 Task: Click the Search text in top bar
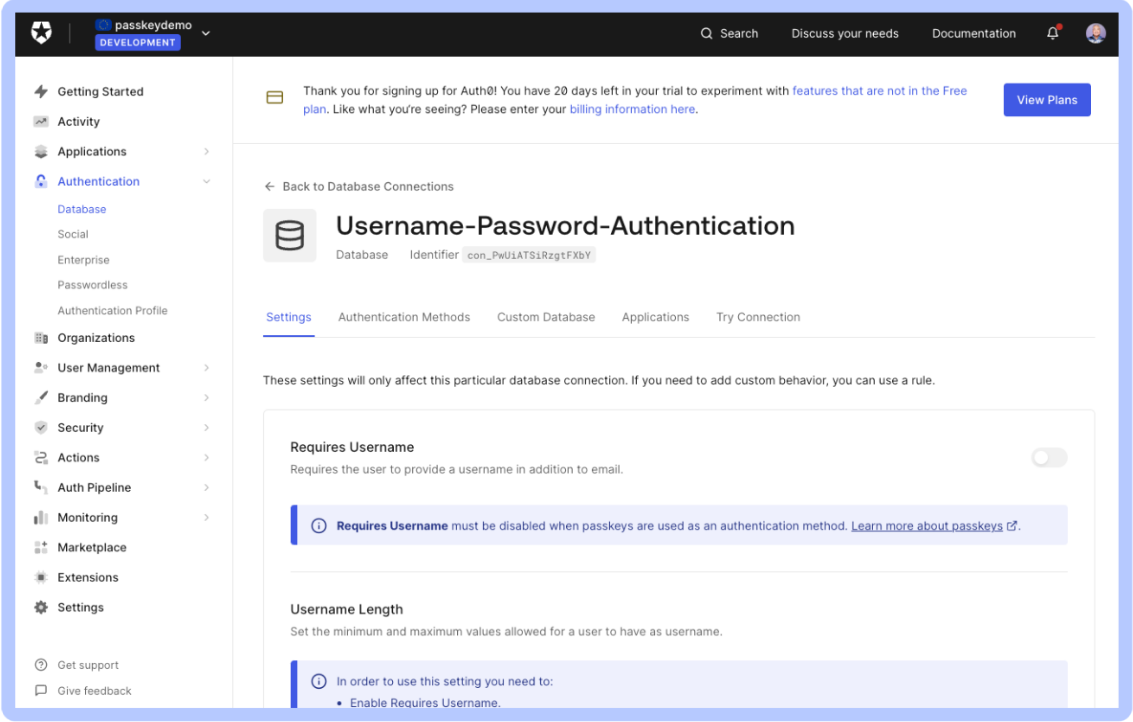pos(738,33)
